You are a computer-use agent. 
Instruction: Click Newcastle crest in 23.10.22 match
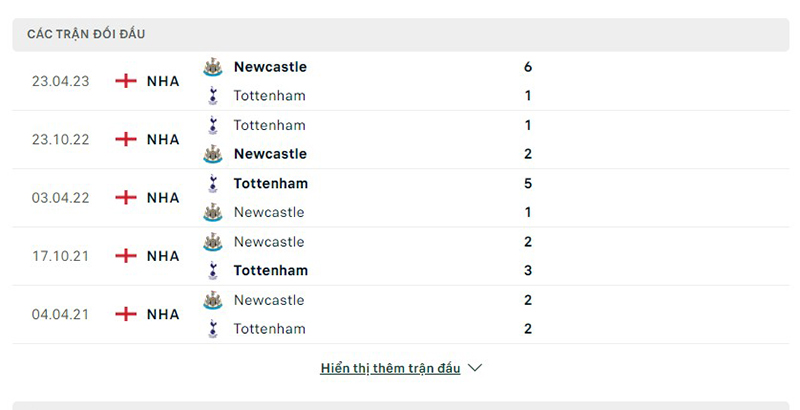coord(212,154)
